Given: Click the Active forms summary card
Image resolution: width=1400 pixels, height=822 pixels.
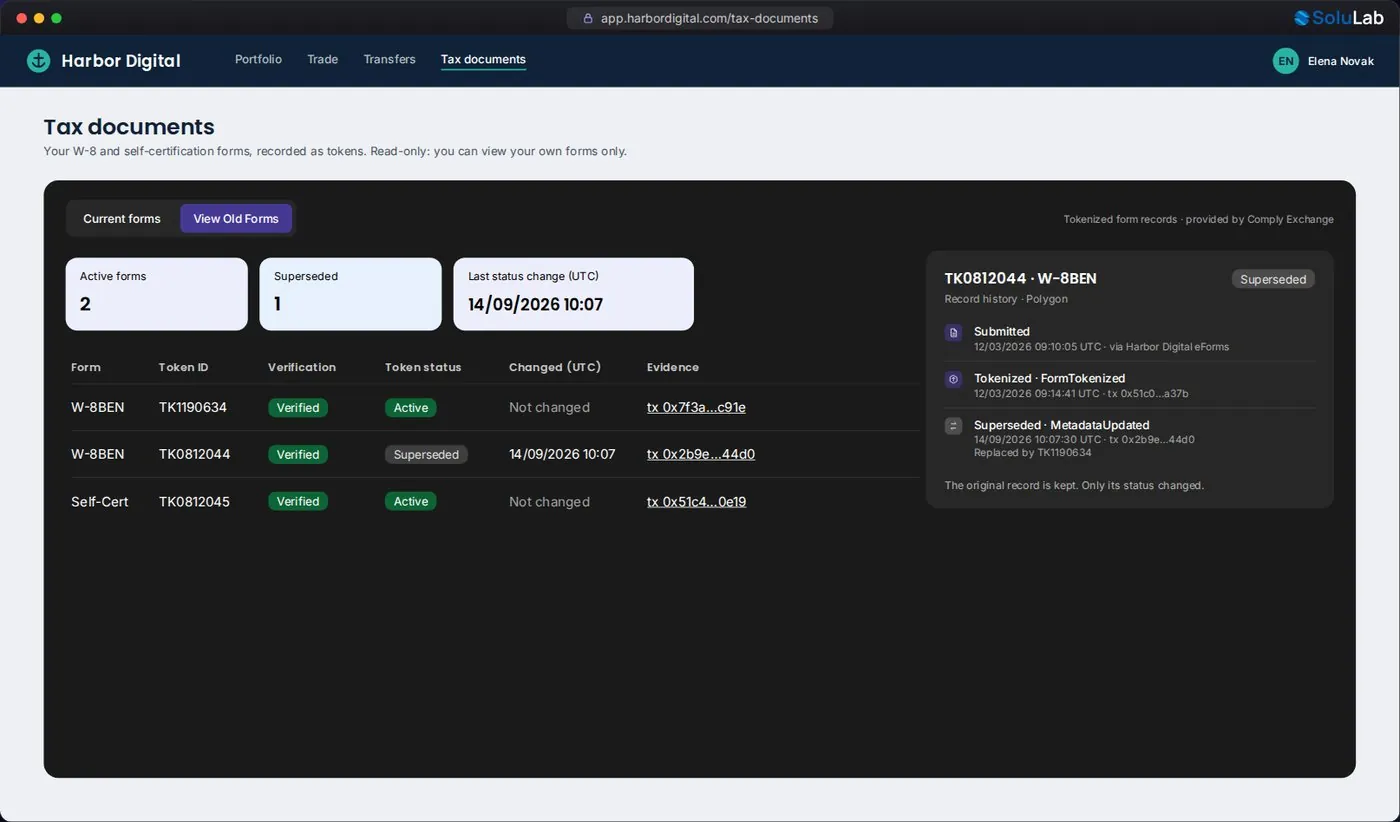Looking at the screenshot, I should pos(157,294).
